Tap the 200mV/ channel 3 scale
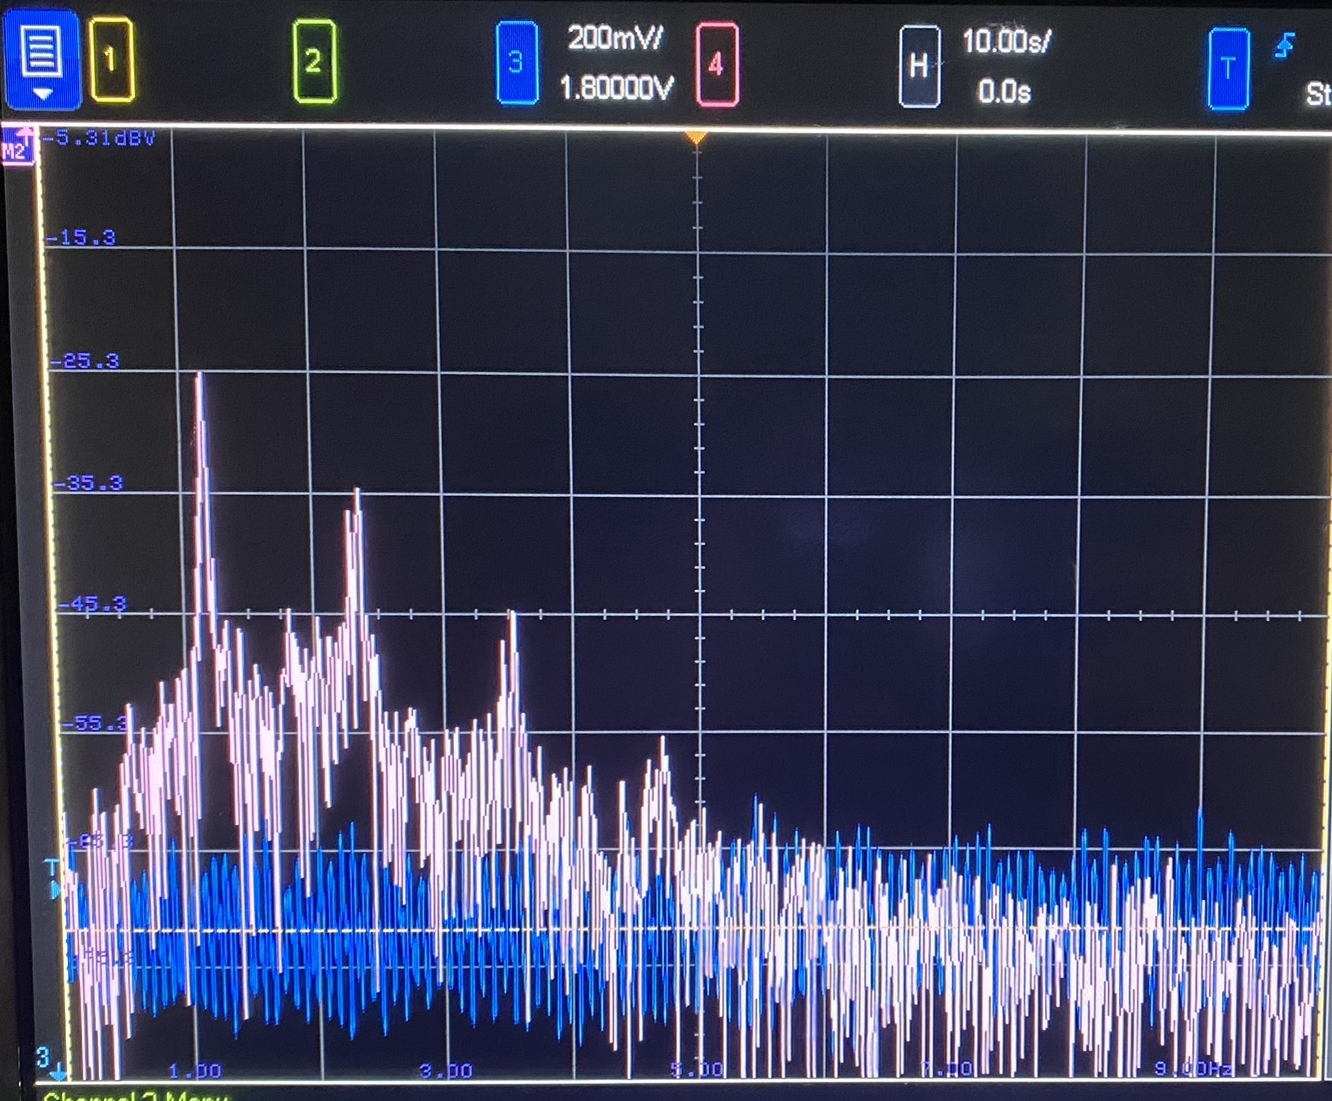Image resolution: width=1332 pixels, height=1101 pixels. (615, 39)
